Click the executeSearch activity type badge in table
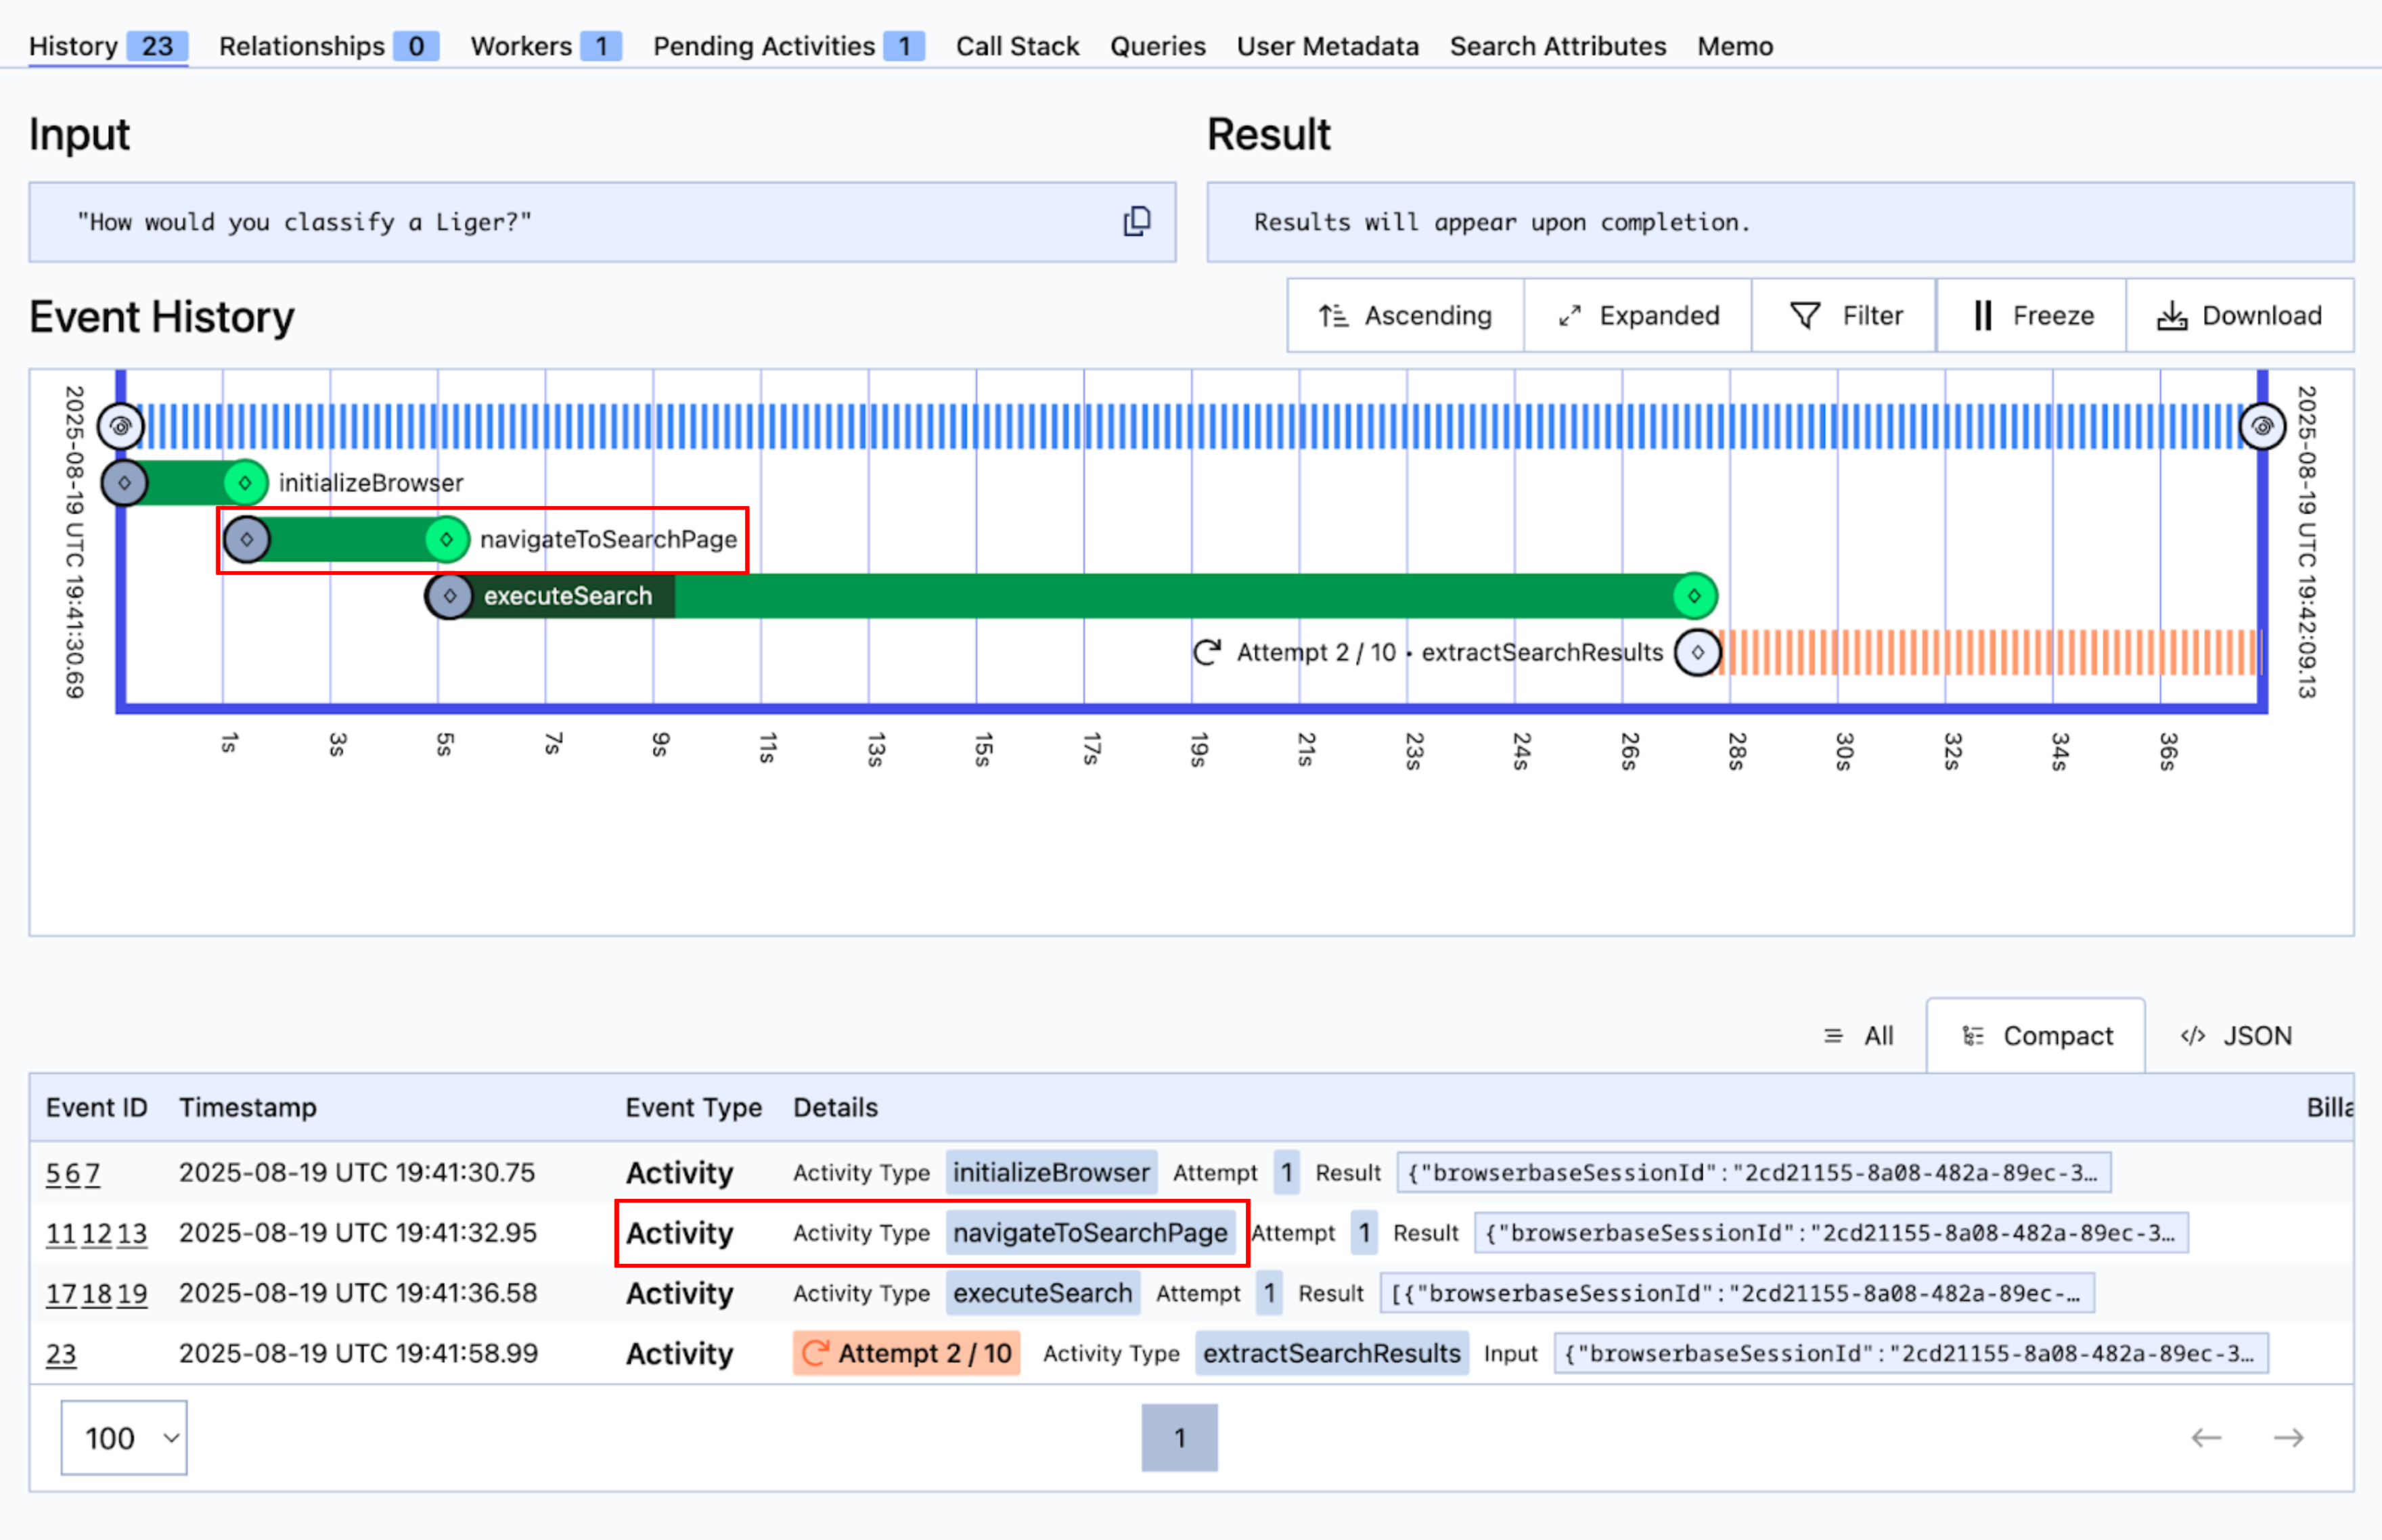The width and height of the screenshot is (2382, 1540). (1042, 1293)
